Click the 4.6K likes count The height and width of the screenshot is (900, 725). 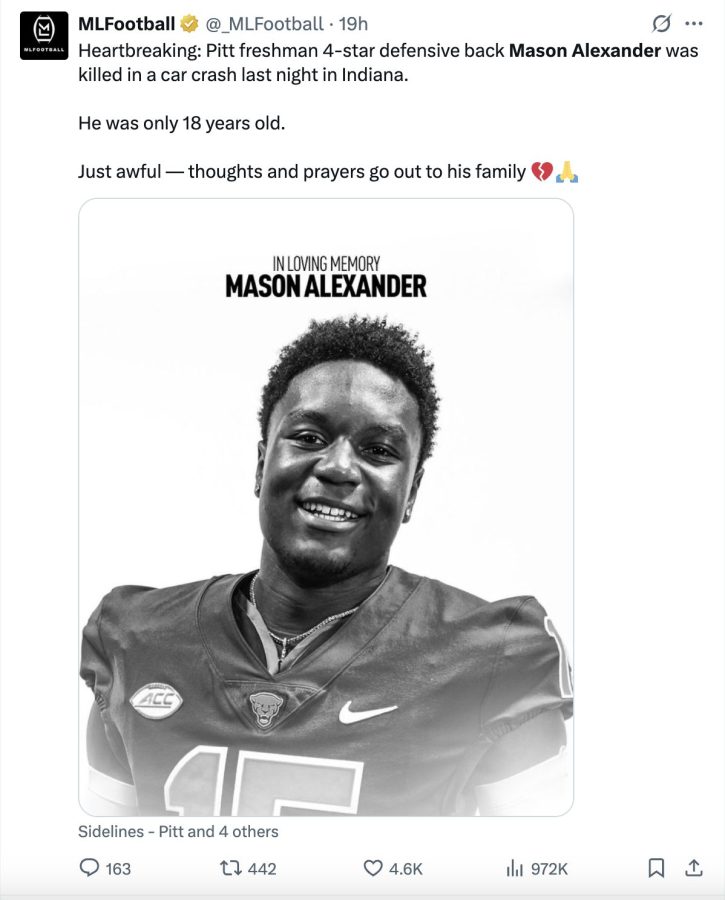[x=405, y=868]
